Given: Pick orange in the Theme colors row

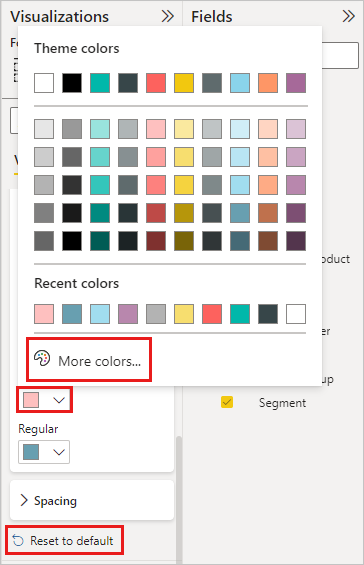Looking at the screenshot, I should [268, 83].
